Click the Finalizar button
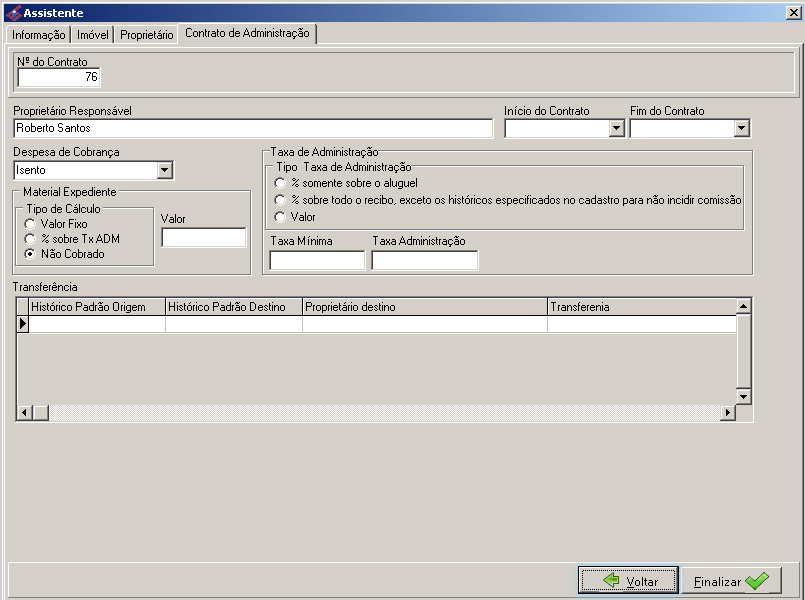 click(x=731, y=581)
